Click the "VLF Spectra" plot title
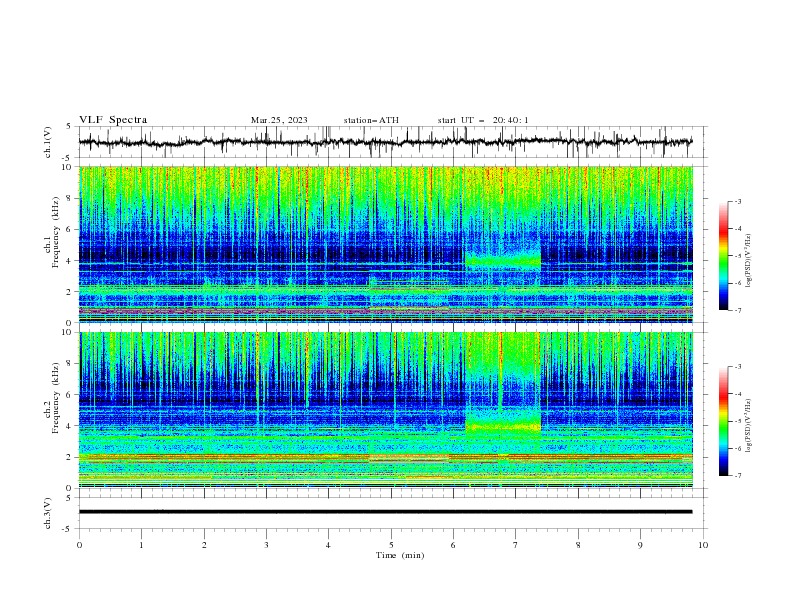The height and width of the screenshot is (612, 792). [x=113, y=120]
